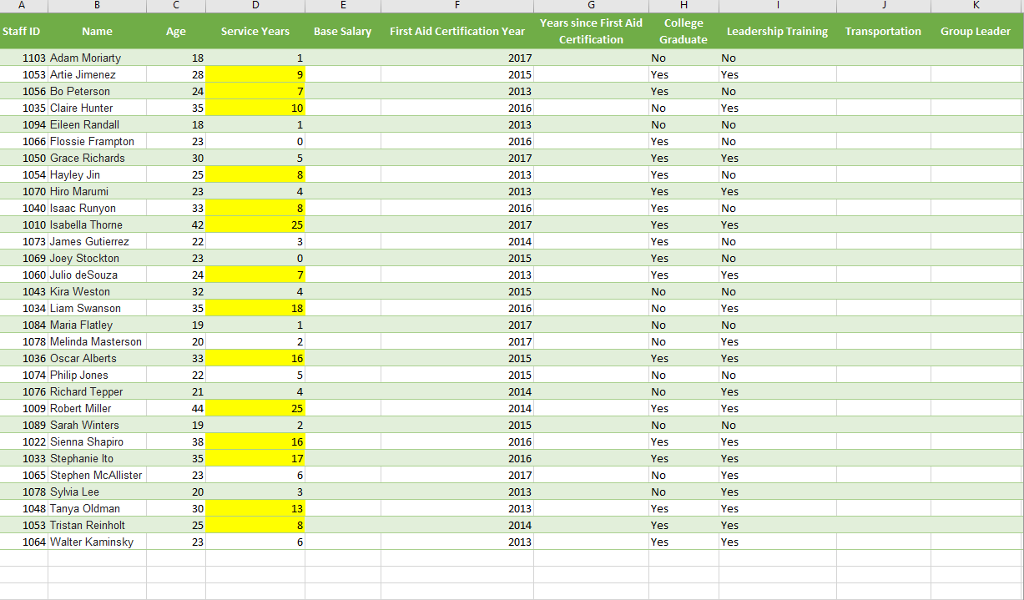Select the cell with Eileen Randall

pyautogui.click(x=97, y=125)
